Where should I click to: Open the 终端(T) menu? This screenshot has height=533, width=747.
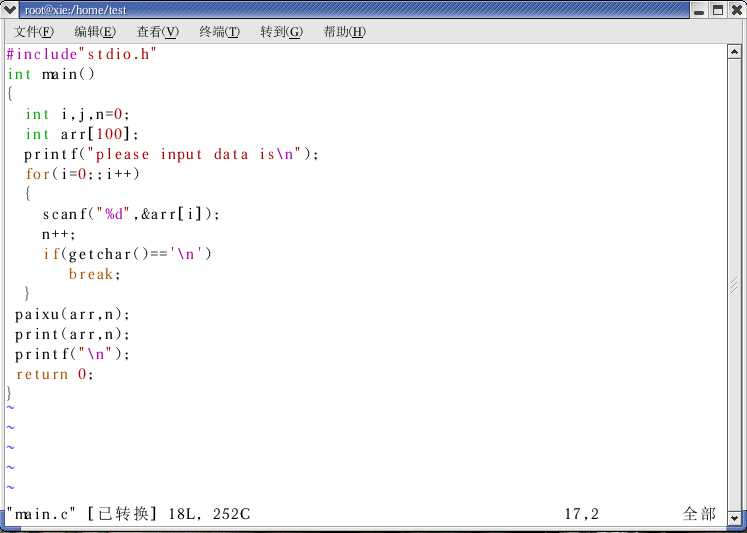[x=220, y=32]
